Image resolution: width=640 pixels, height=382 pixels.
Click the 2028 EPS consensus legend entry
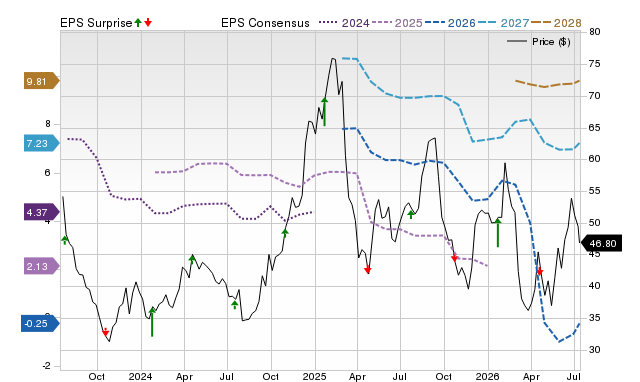click(x=556, y=23)
